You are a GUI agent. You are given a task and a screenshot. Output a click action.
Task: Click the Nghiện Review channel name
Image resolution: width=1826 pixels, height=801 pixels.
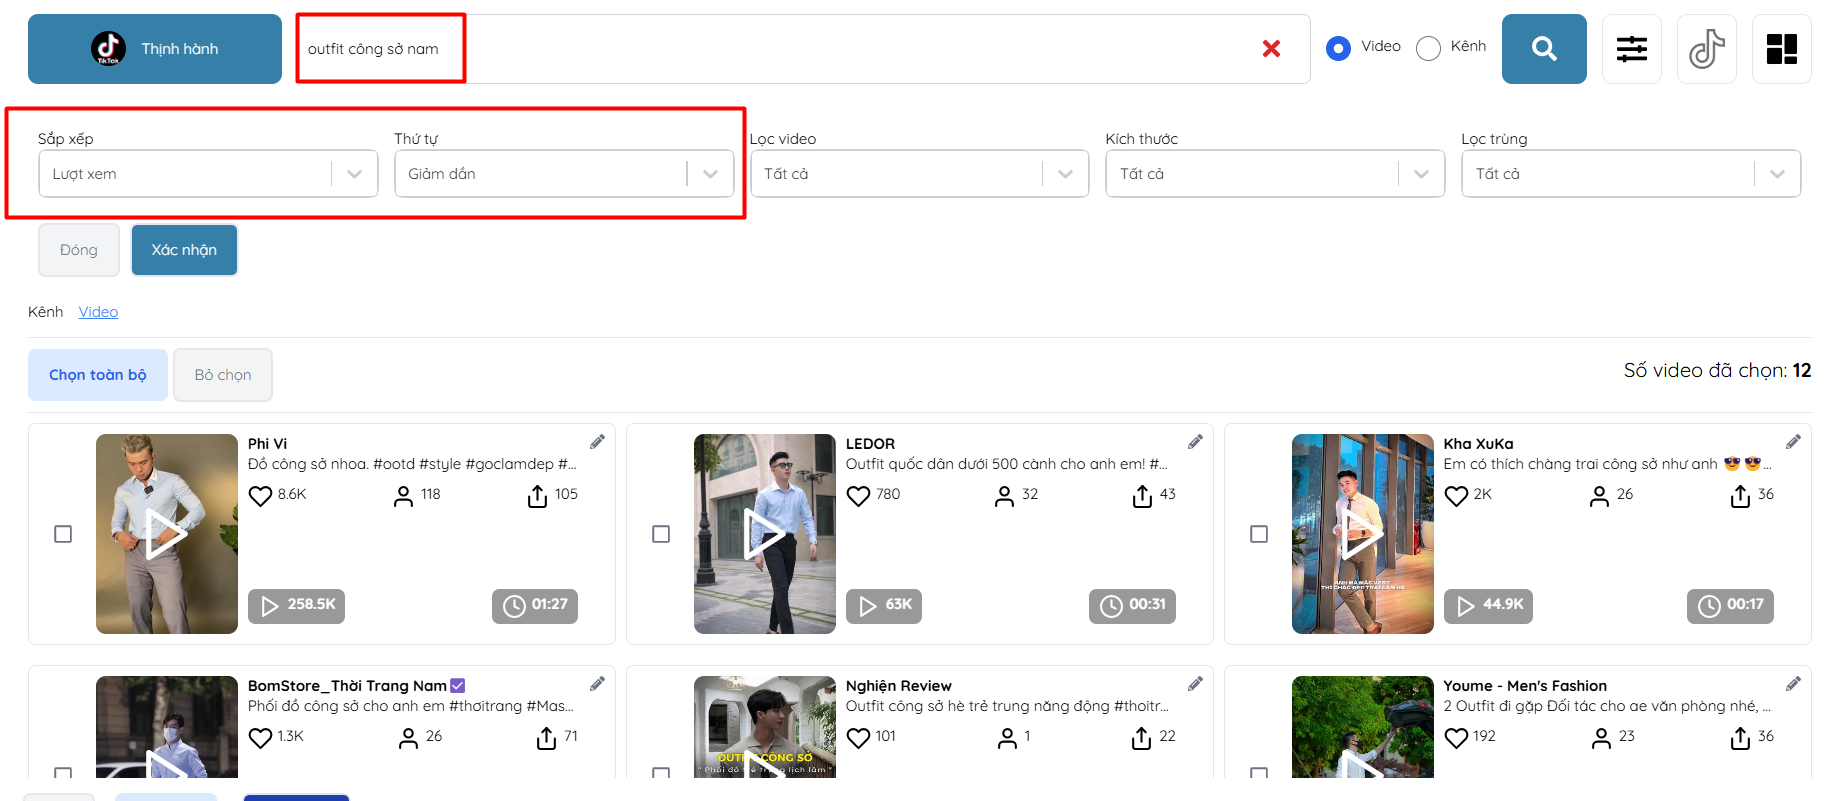(898, 686)
